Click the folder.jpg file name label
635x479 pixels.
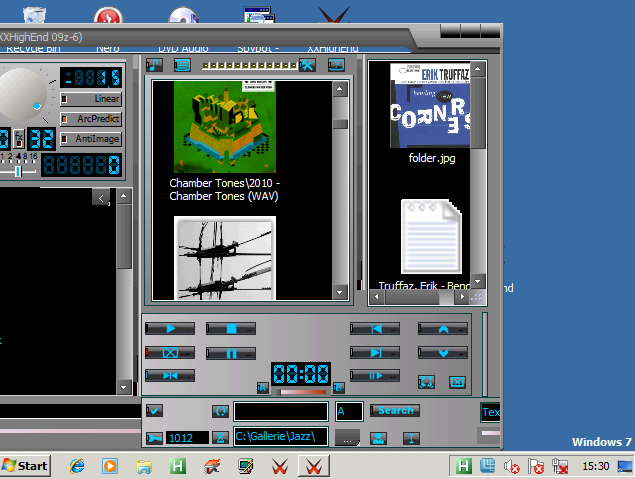[x=432, y=158]
